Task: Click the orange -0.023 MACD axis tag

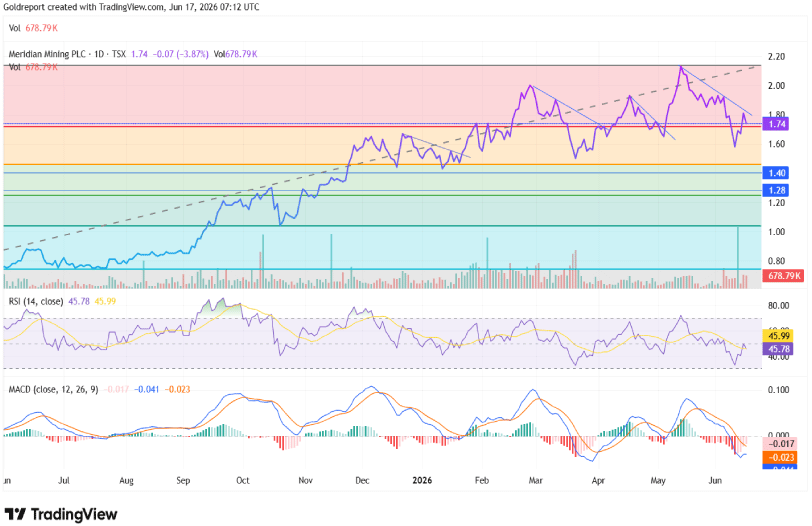Action: [780, 458]
